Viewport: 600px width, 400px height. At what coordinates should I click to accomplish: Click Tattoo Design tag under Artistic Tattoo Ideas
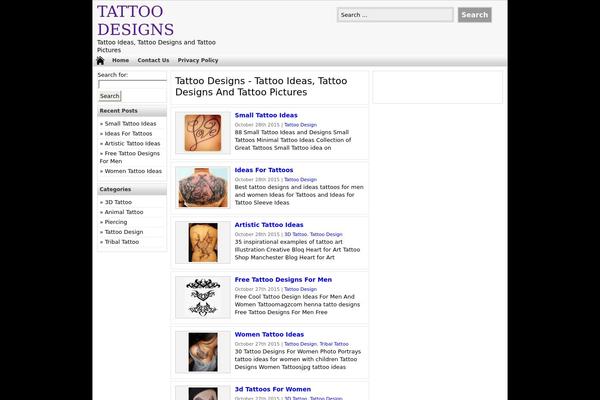[x=326, y=234]
